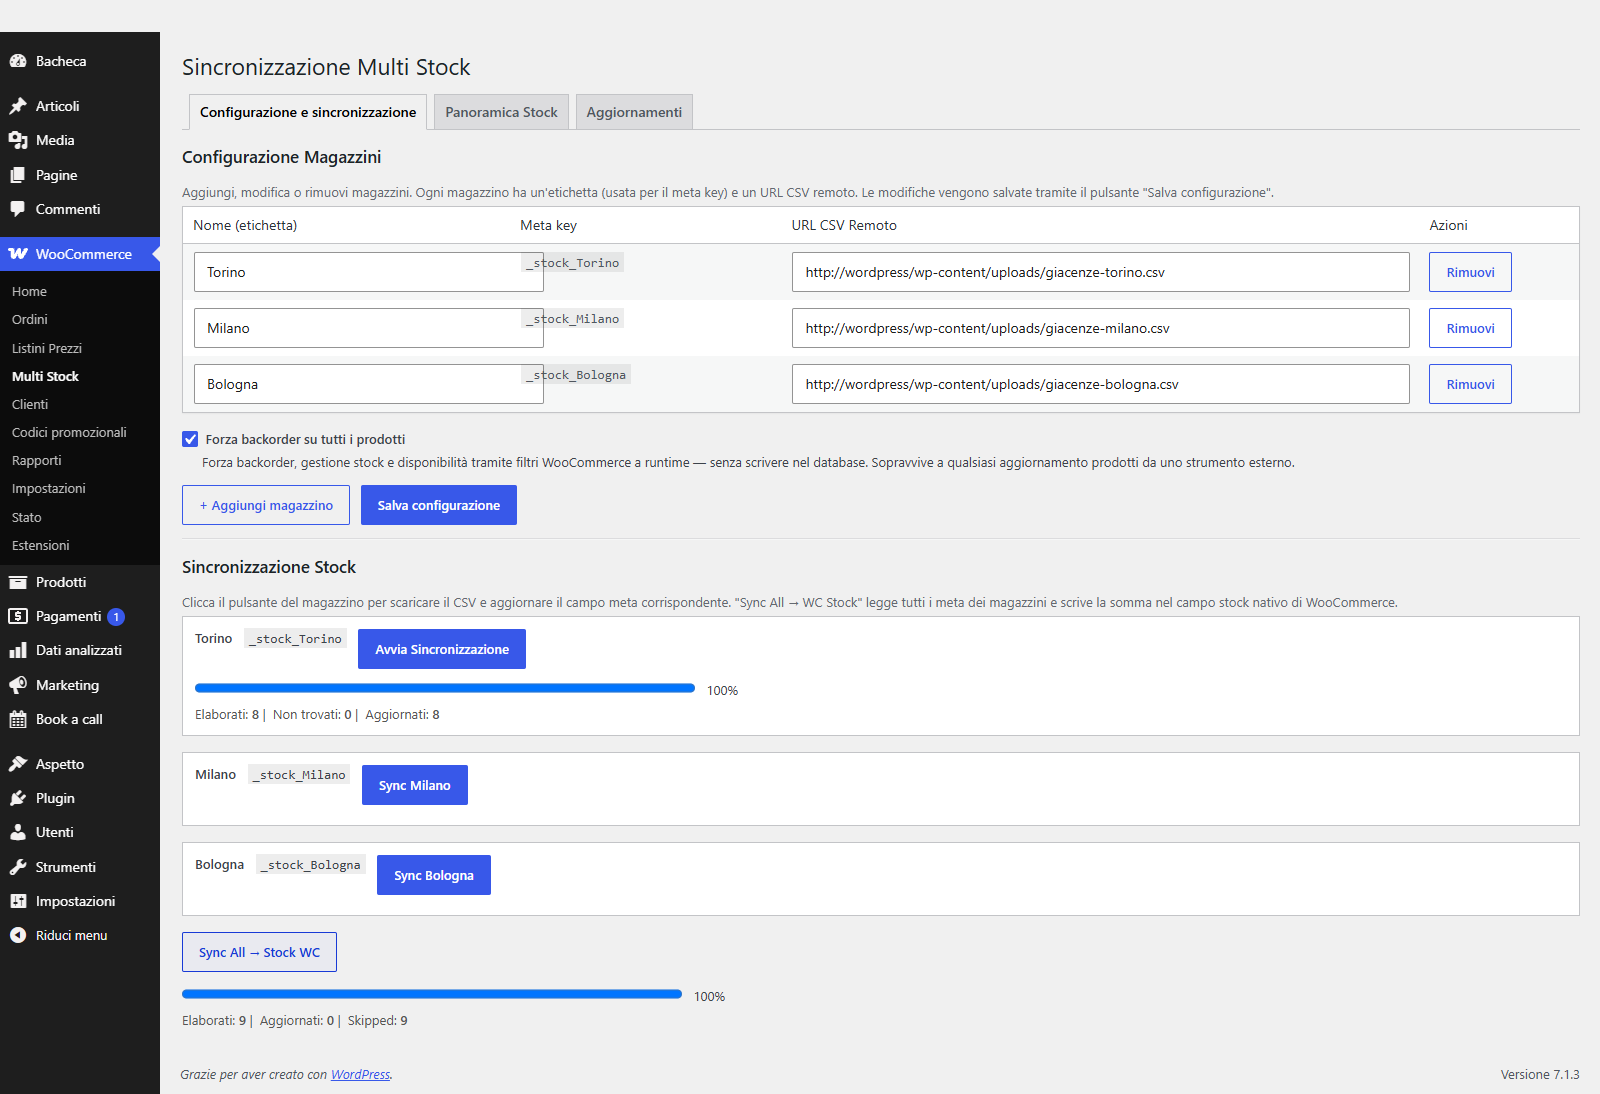Click Sync Milano button
1600x1094 pixels.
[x=415, y=785]
